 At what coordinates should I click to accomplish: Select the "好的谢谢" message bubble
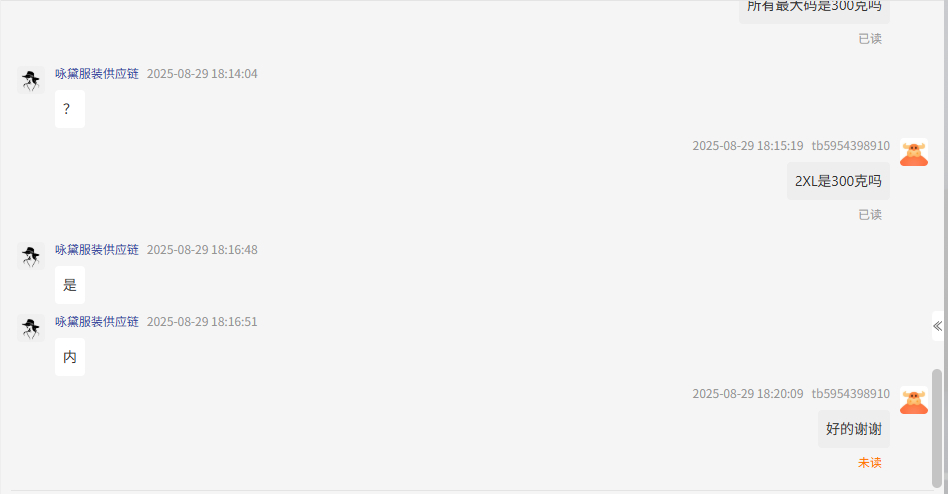click(854, 429)
